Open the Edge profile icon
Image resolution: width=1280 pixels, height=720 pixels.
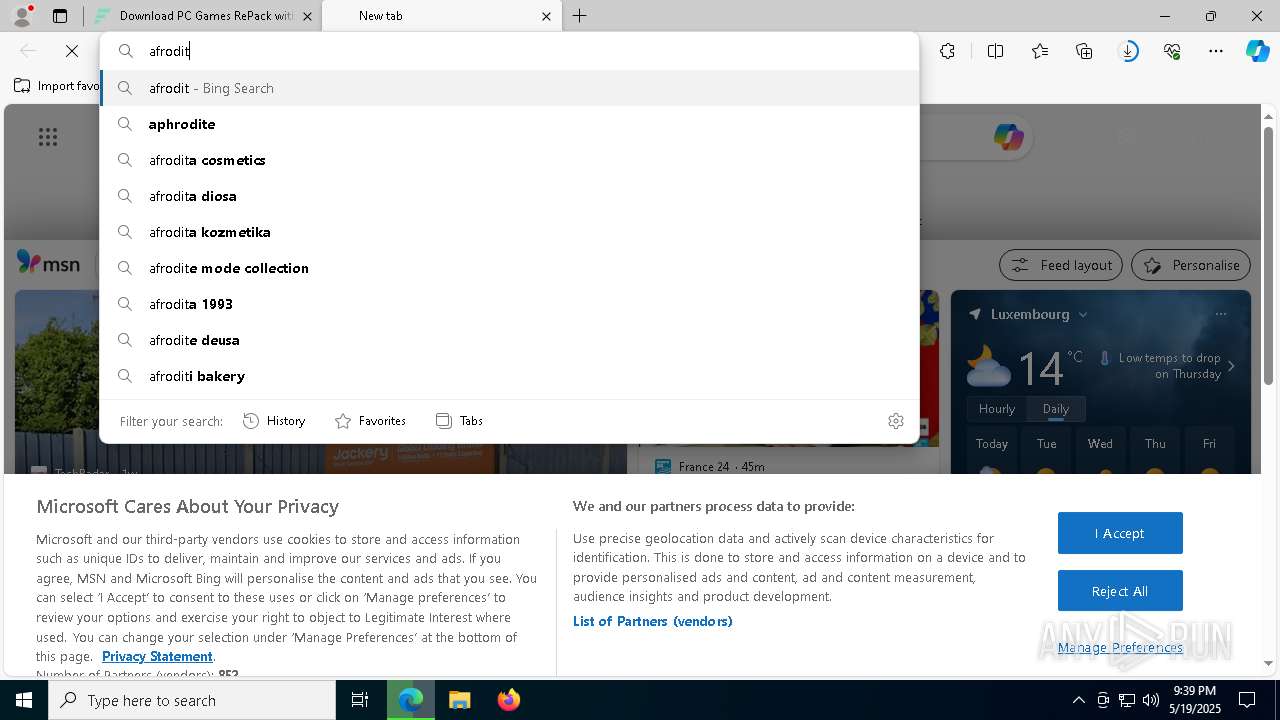pyautogui.click(x=22, y=16)
